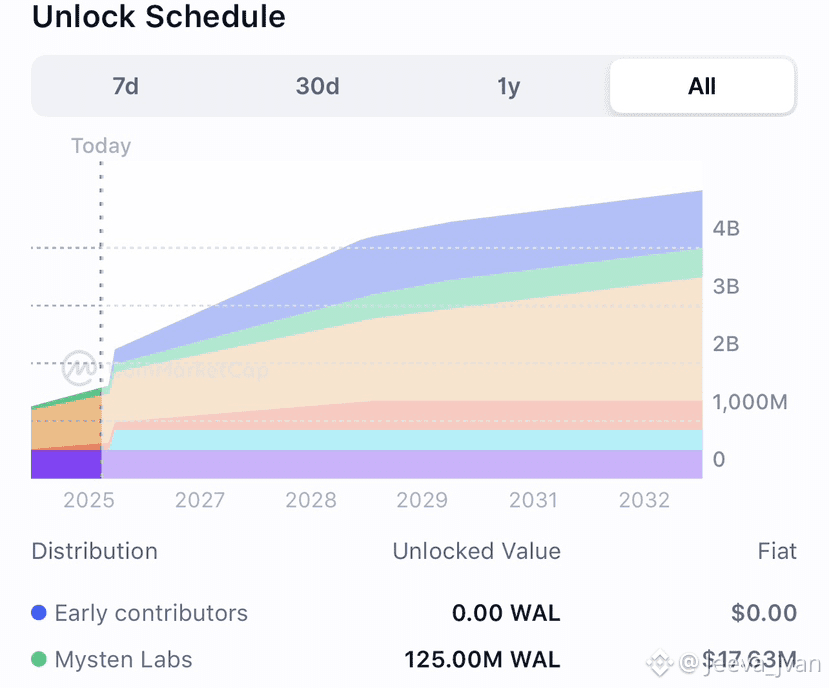Click the Binance watermark logo at the bottom right
Viewport: 829px width, 688px height.
[660, 661]
